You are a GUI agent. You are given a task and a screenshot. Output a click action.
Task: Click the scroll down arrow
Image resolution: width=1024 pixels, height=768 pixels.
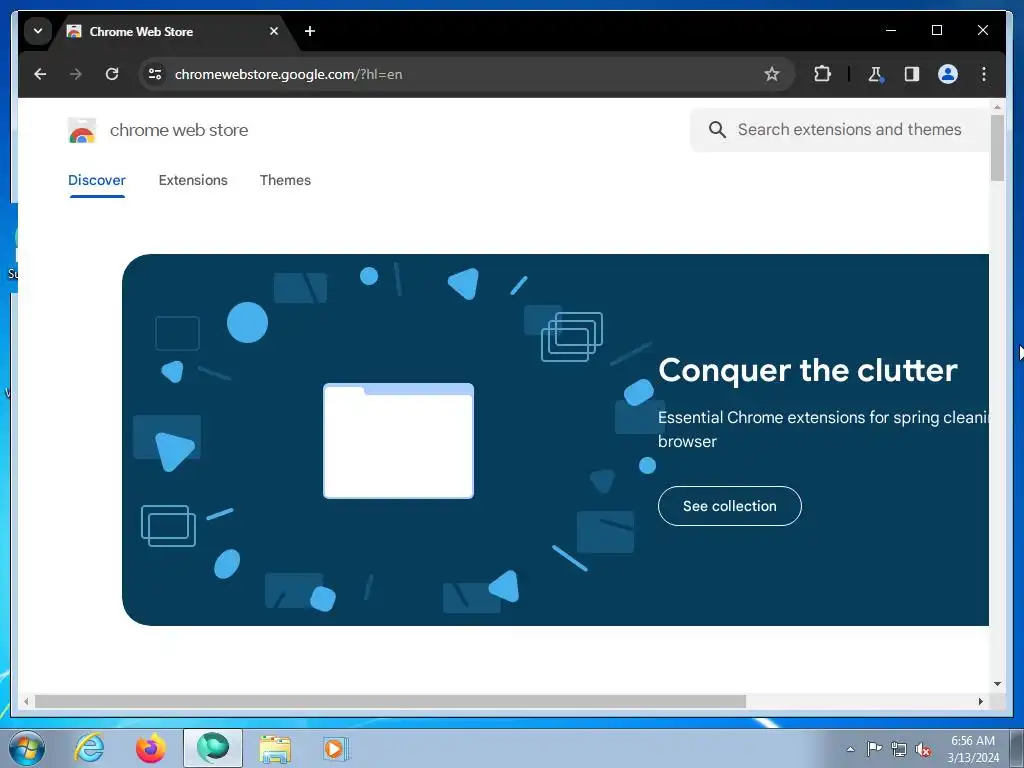[997, 684]
